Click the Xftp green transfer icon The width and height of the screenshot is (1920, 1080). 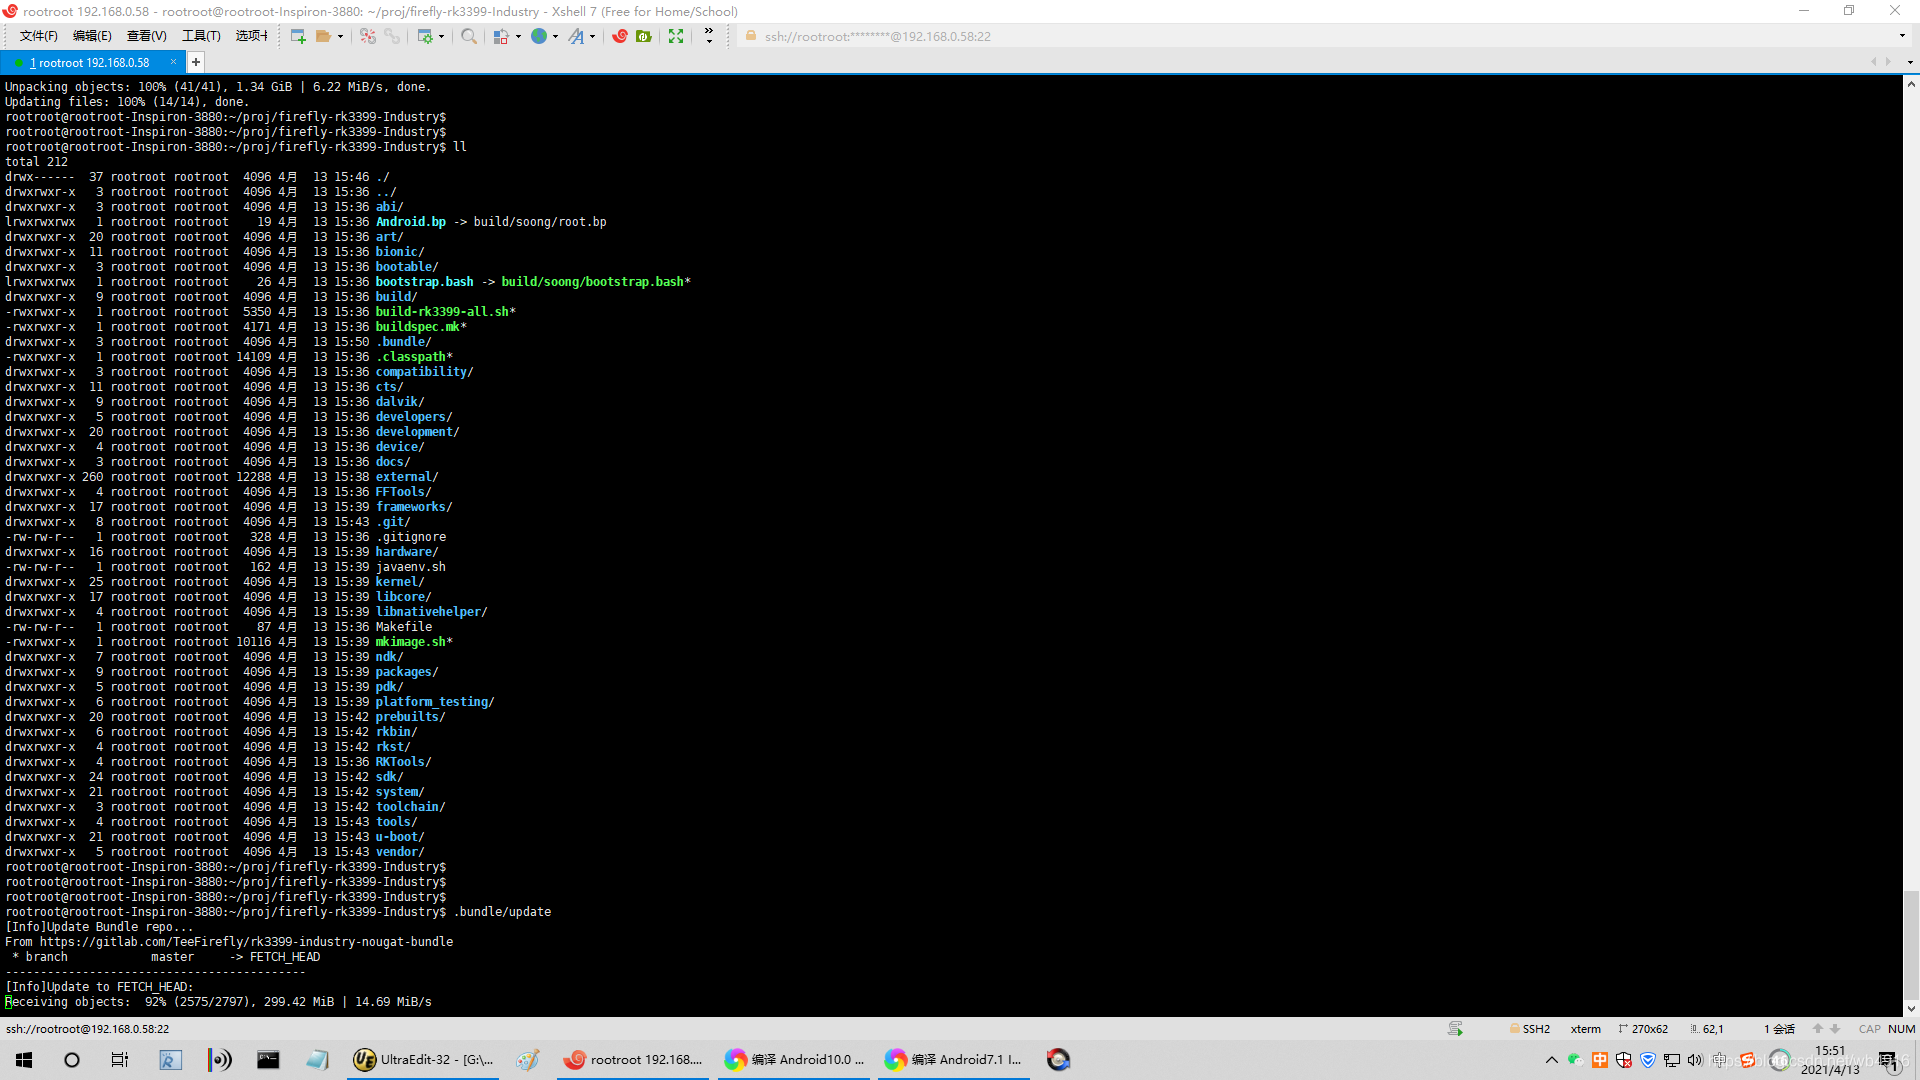(x=644, y=36)
